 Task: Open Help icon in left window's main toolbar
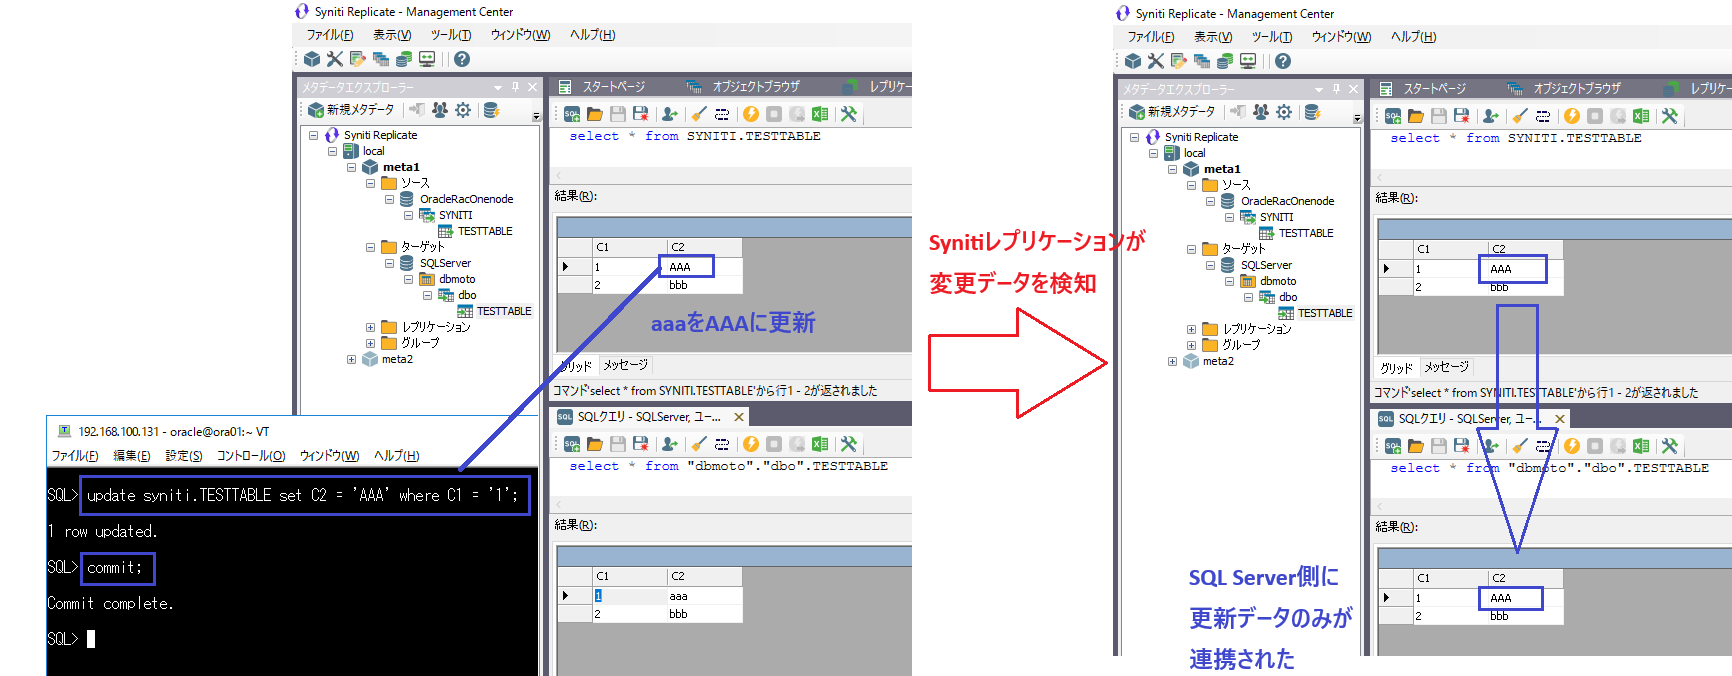click(x=462, y=59)
